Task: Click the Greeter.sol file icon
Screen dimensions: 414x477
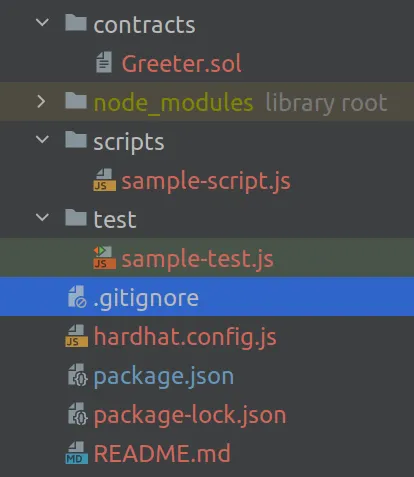Action: (104, 62)
